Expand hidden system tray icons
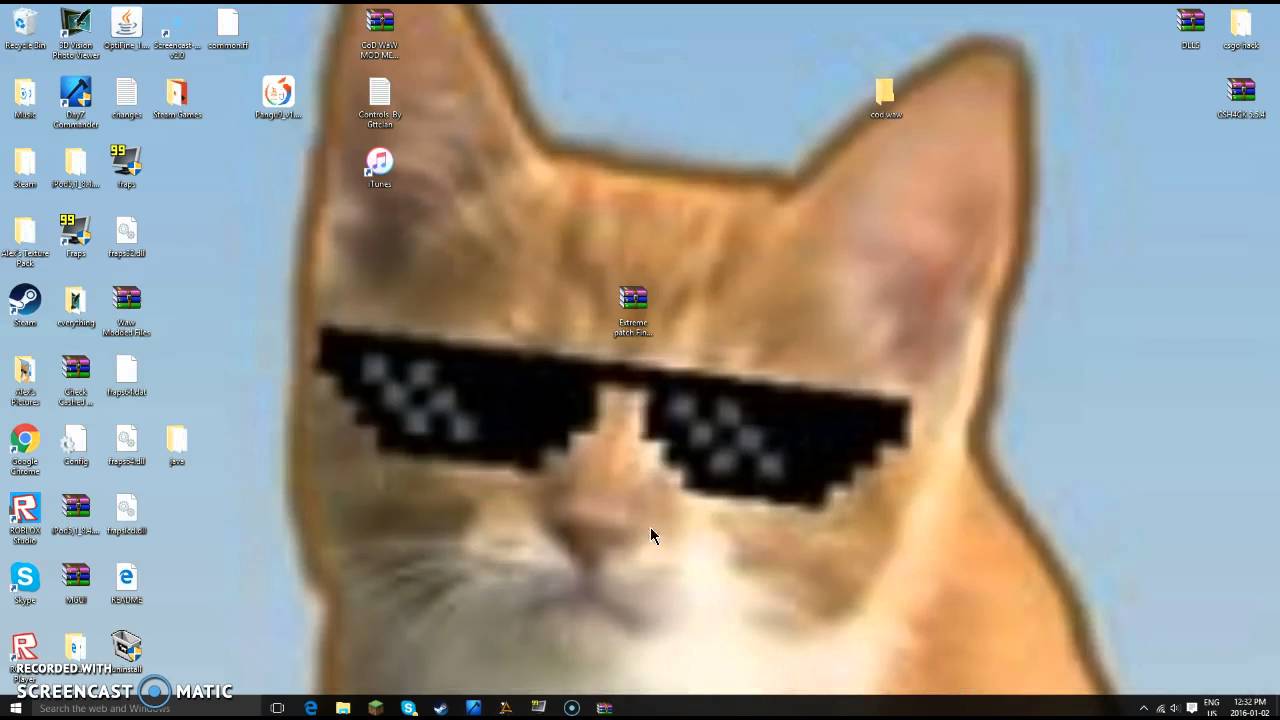The image size is (1280, 720). click(x=1144, y=708)
